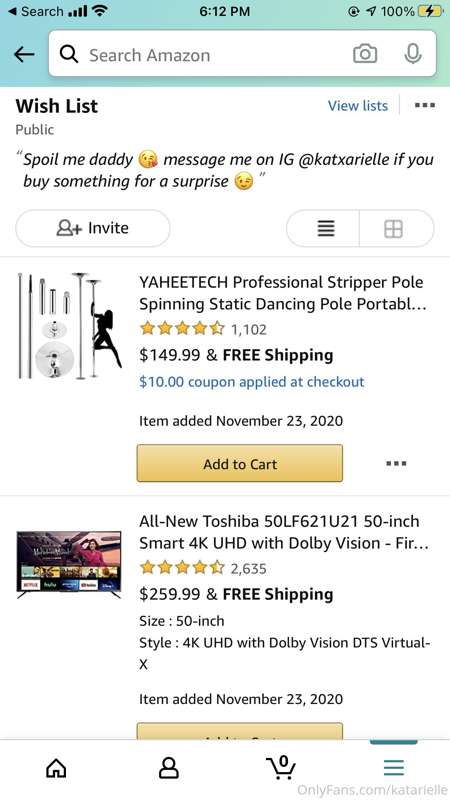This screenshot has width=450, height=800.
Task: Open the account profile icon
Action: [x=169, y=767]
